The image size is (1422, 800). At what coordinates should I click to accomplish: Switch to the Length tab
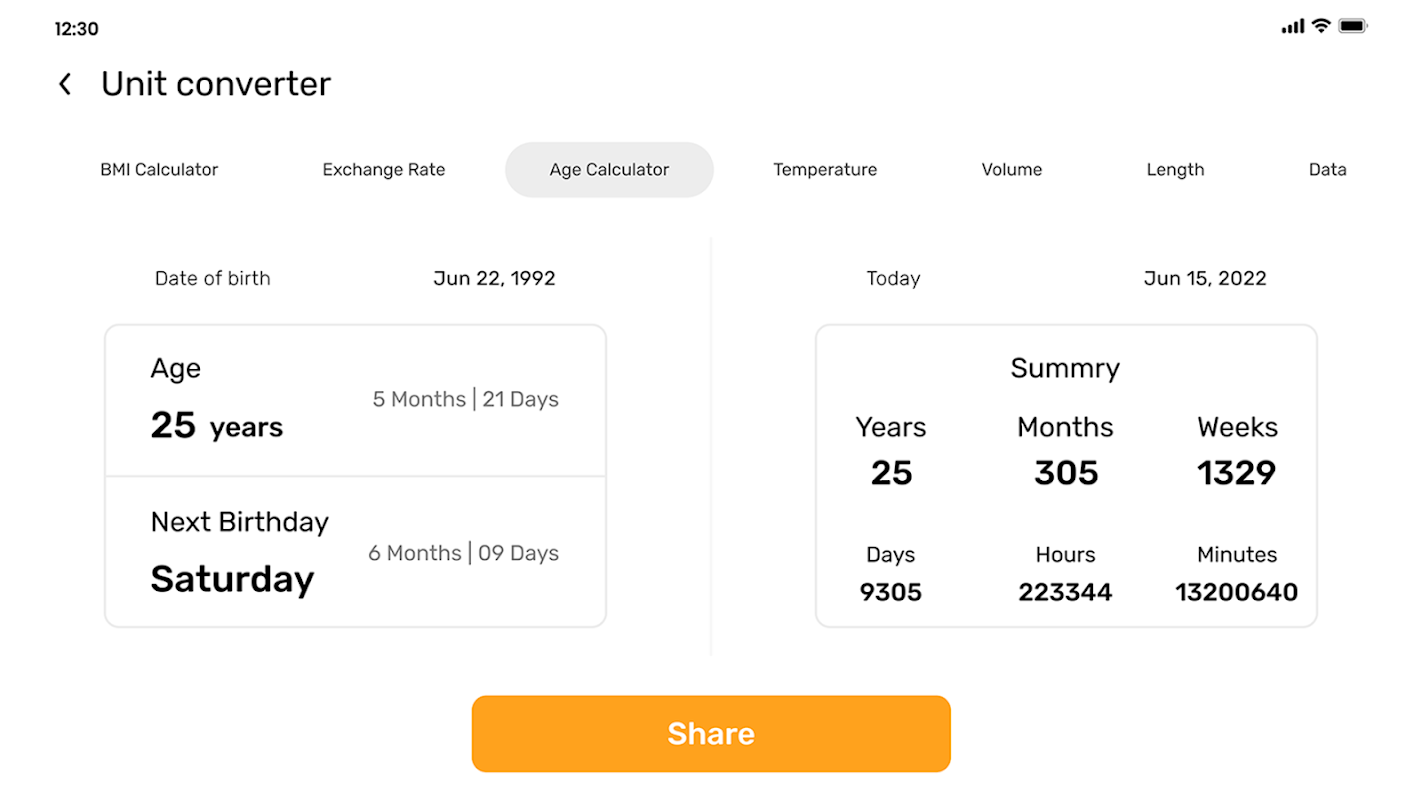click(1175, 170)
